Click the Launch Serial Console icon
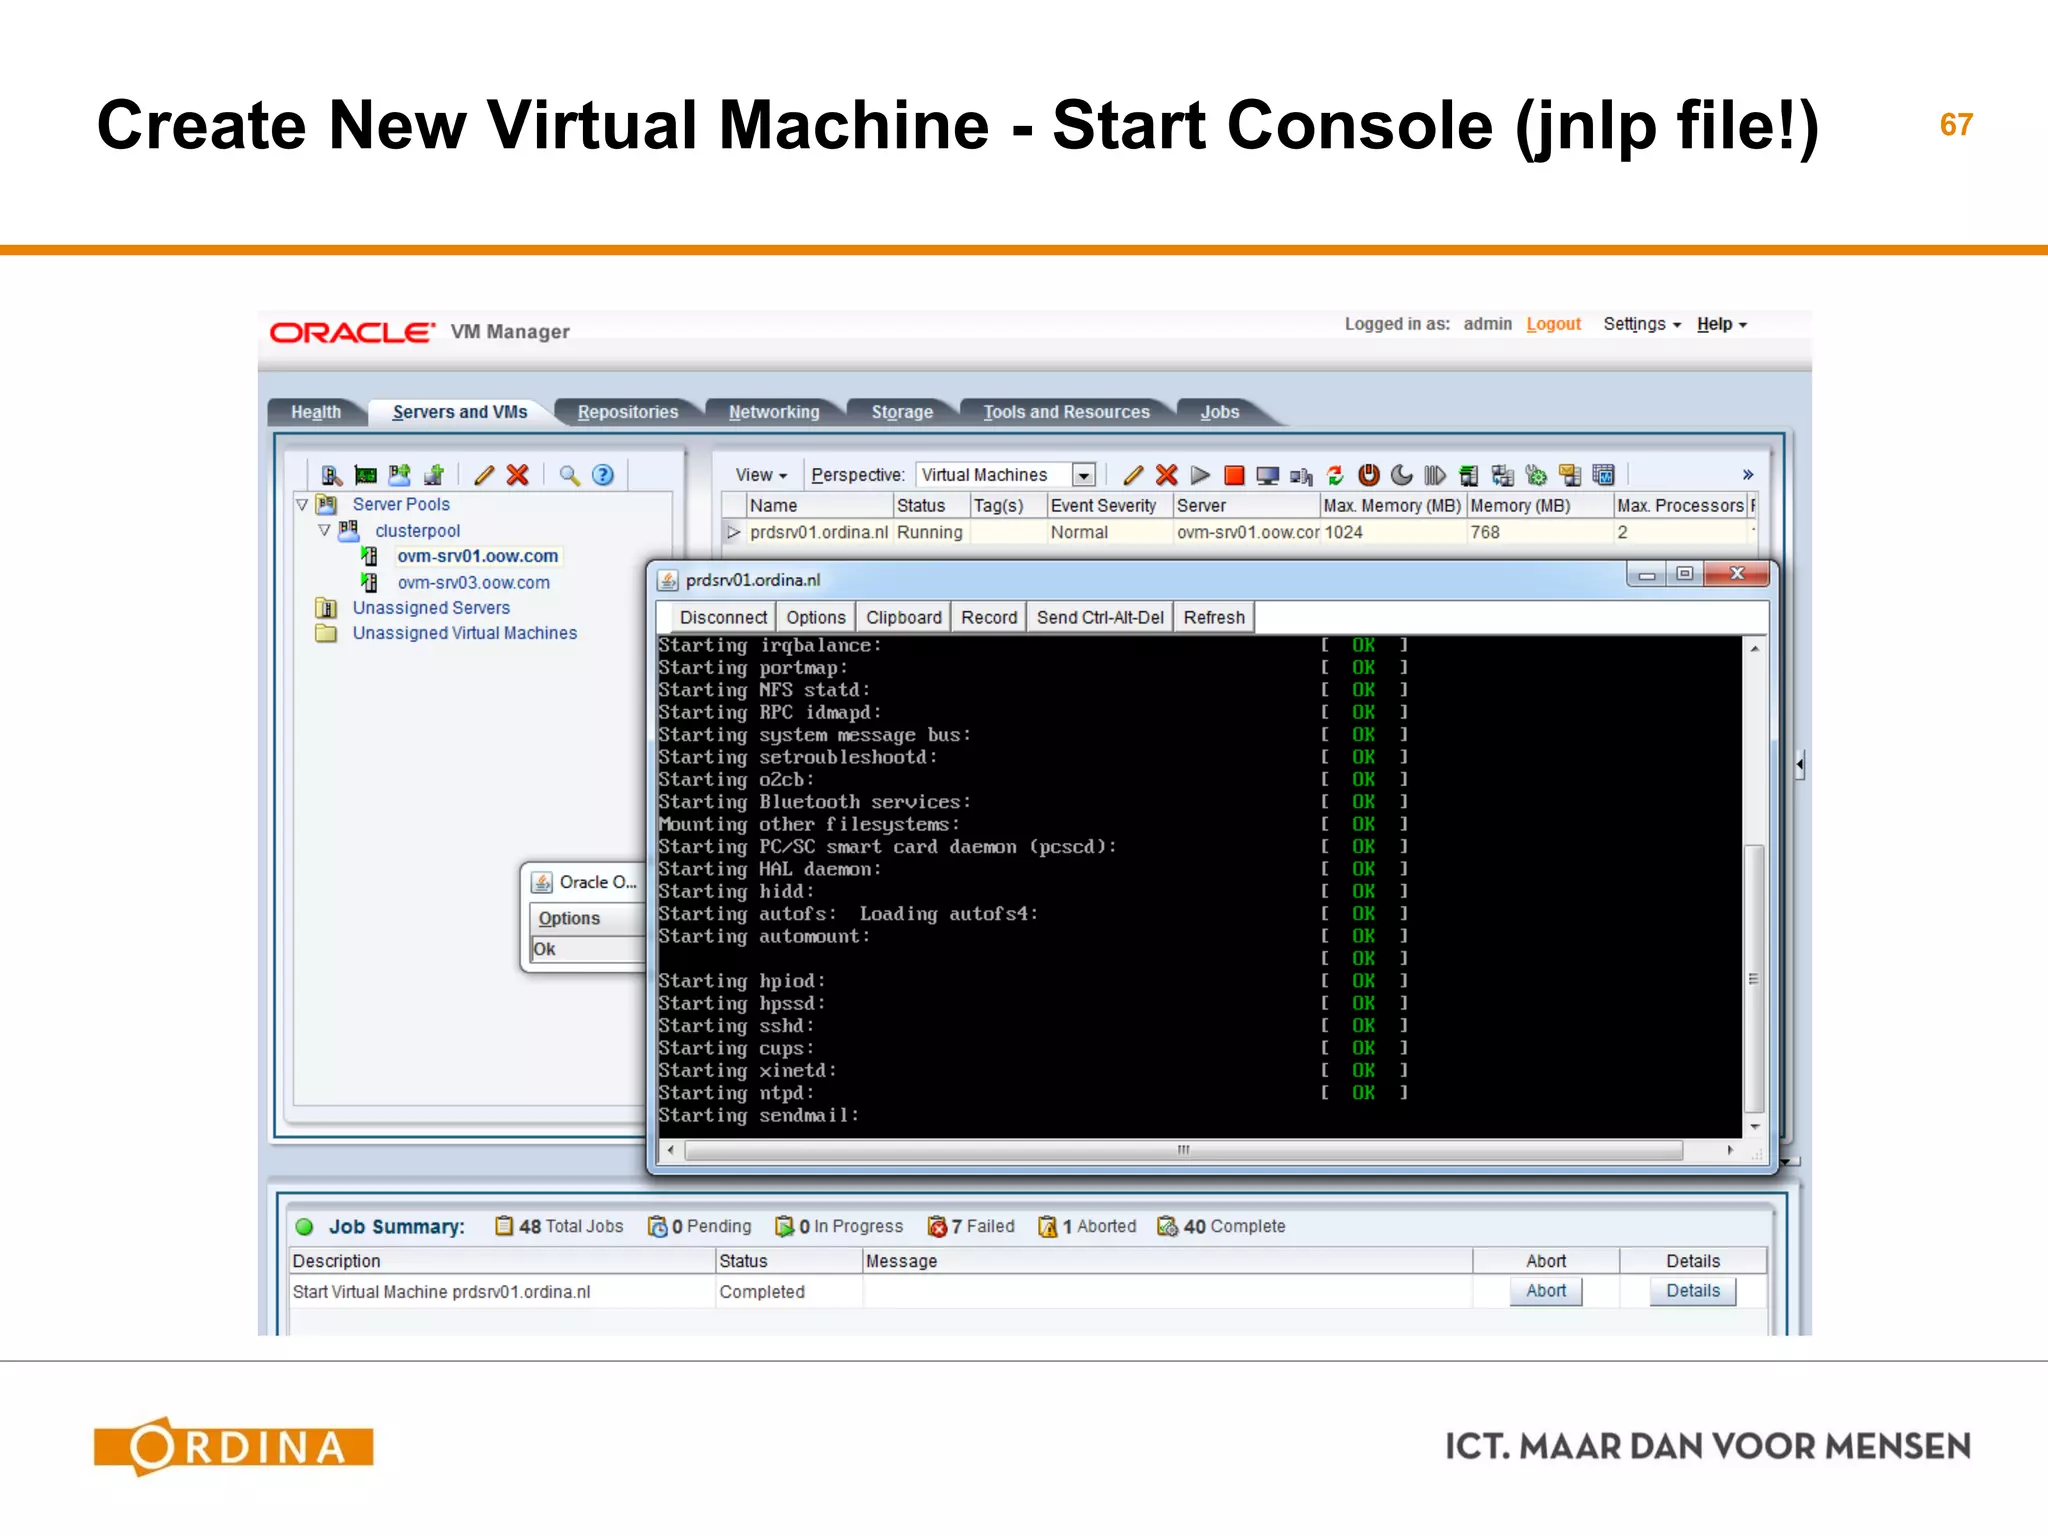Viewport: 2048px width, 1536px height. (x=1301, y=476)
